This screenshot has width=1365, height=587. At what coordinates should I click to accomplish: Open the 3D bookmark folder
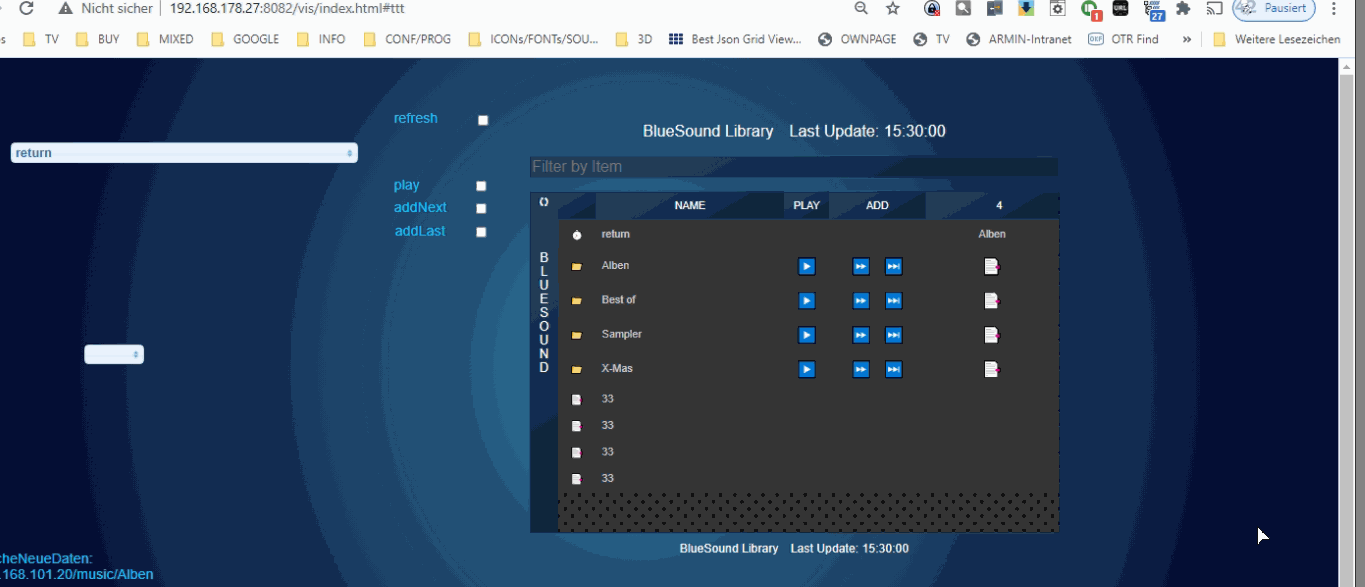(x=634, y=39)
